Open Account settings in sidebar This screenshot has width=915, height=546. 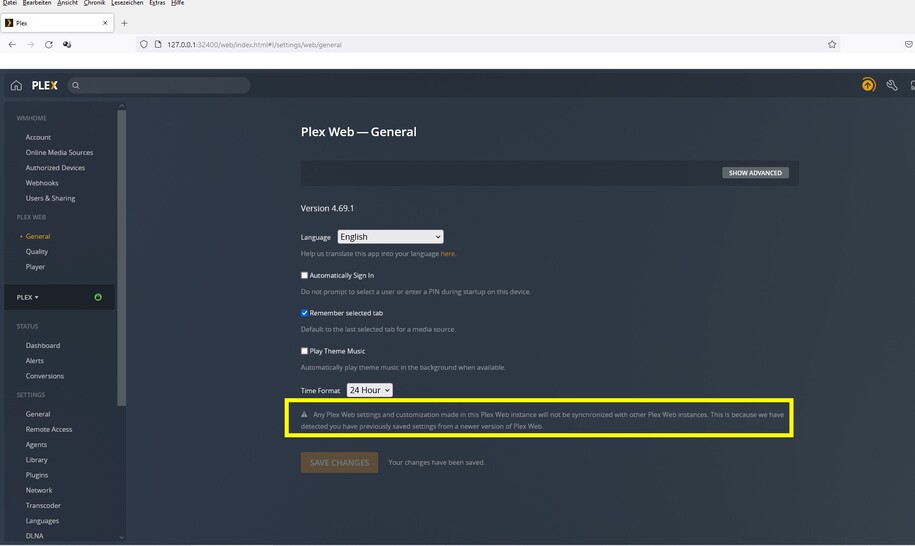[38, 138]
